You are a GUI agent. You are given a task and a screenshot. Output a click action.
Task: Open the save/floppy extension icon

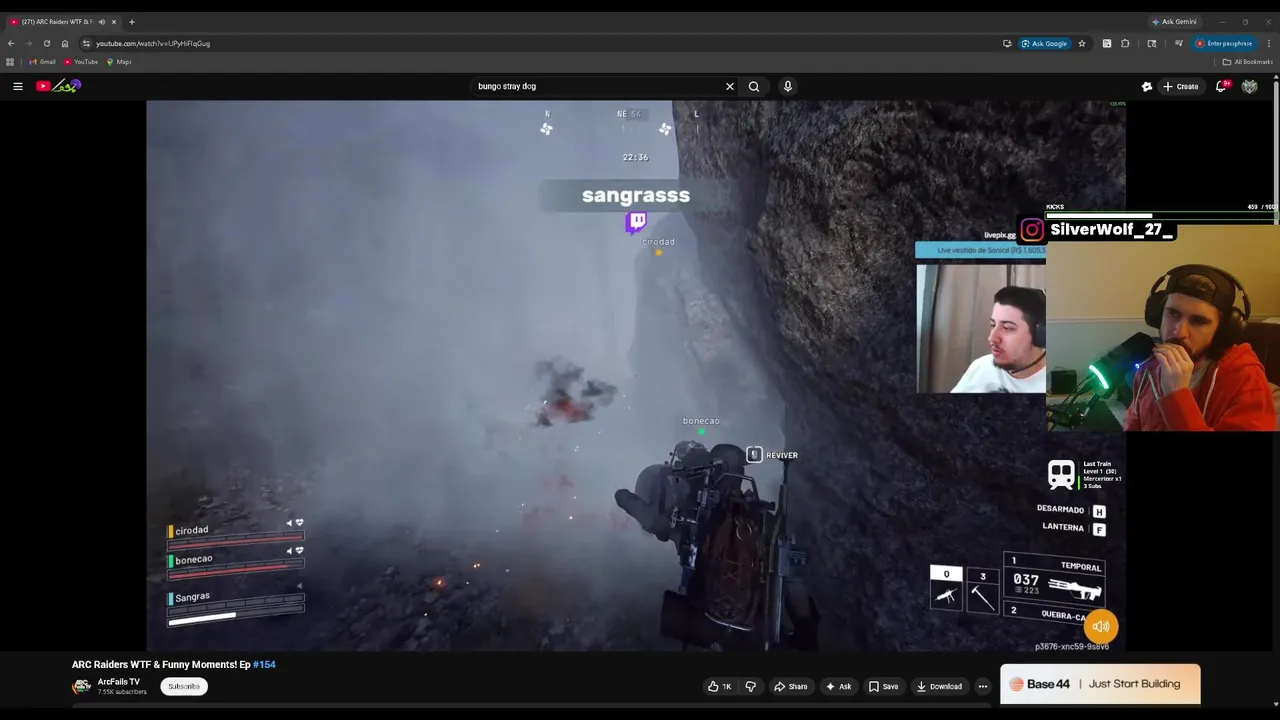1107,43
